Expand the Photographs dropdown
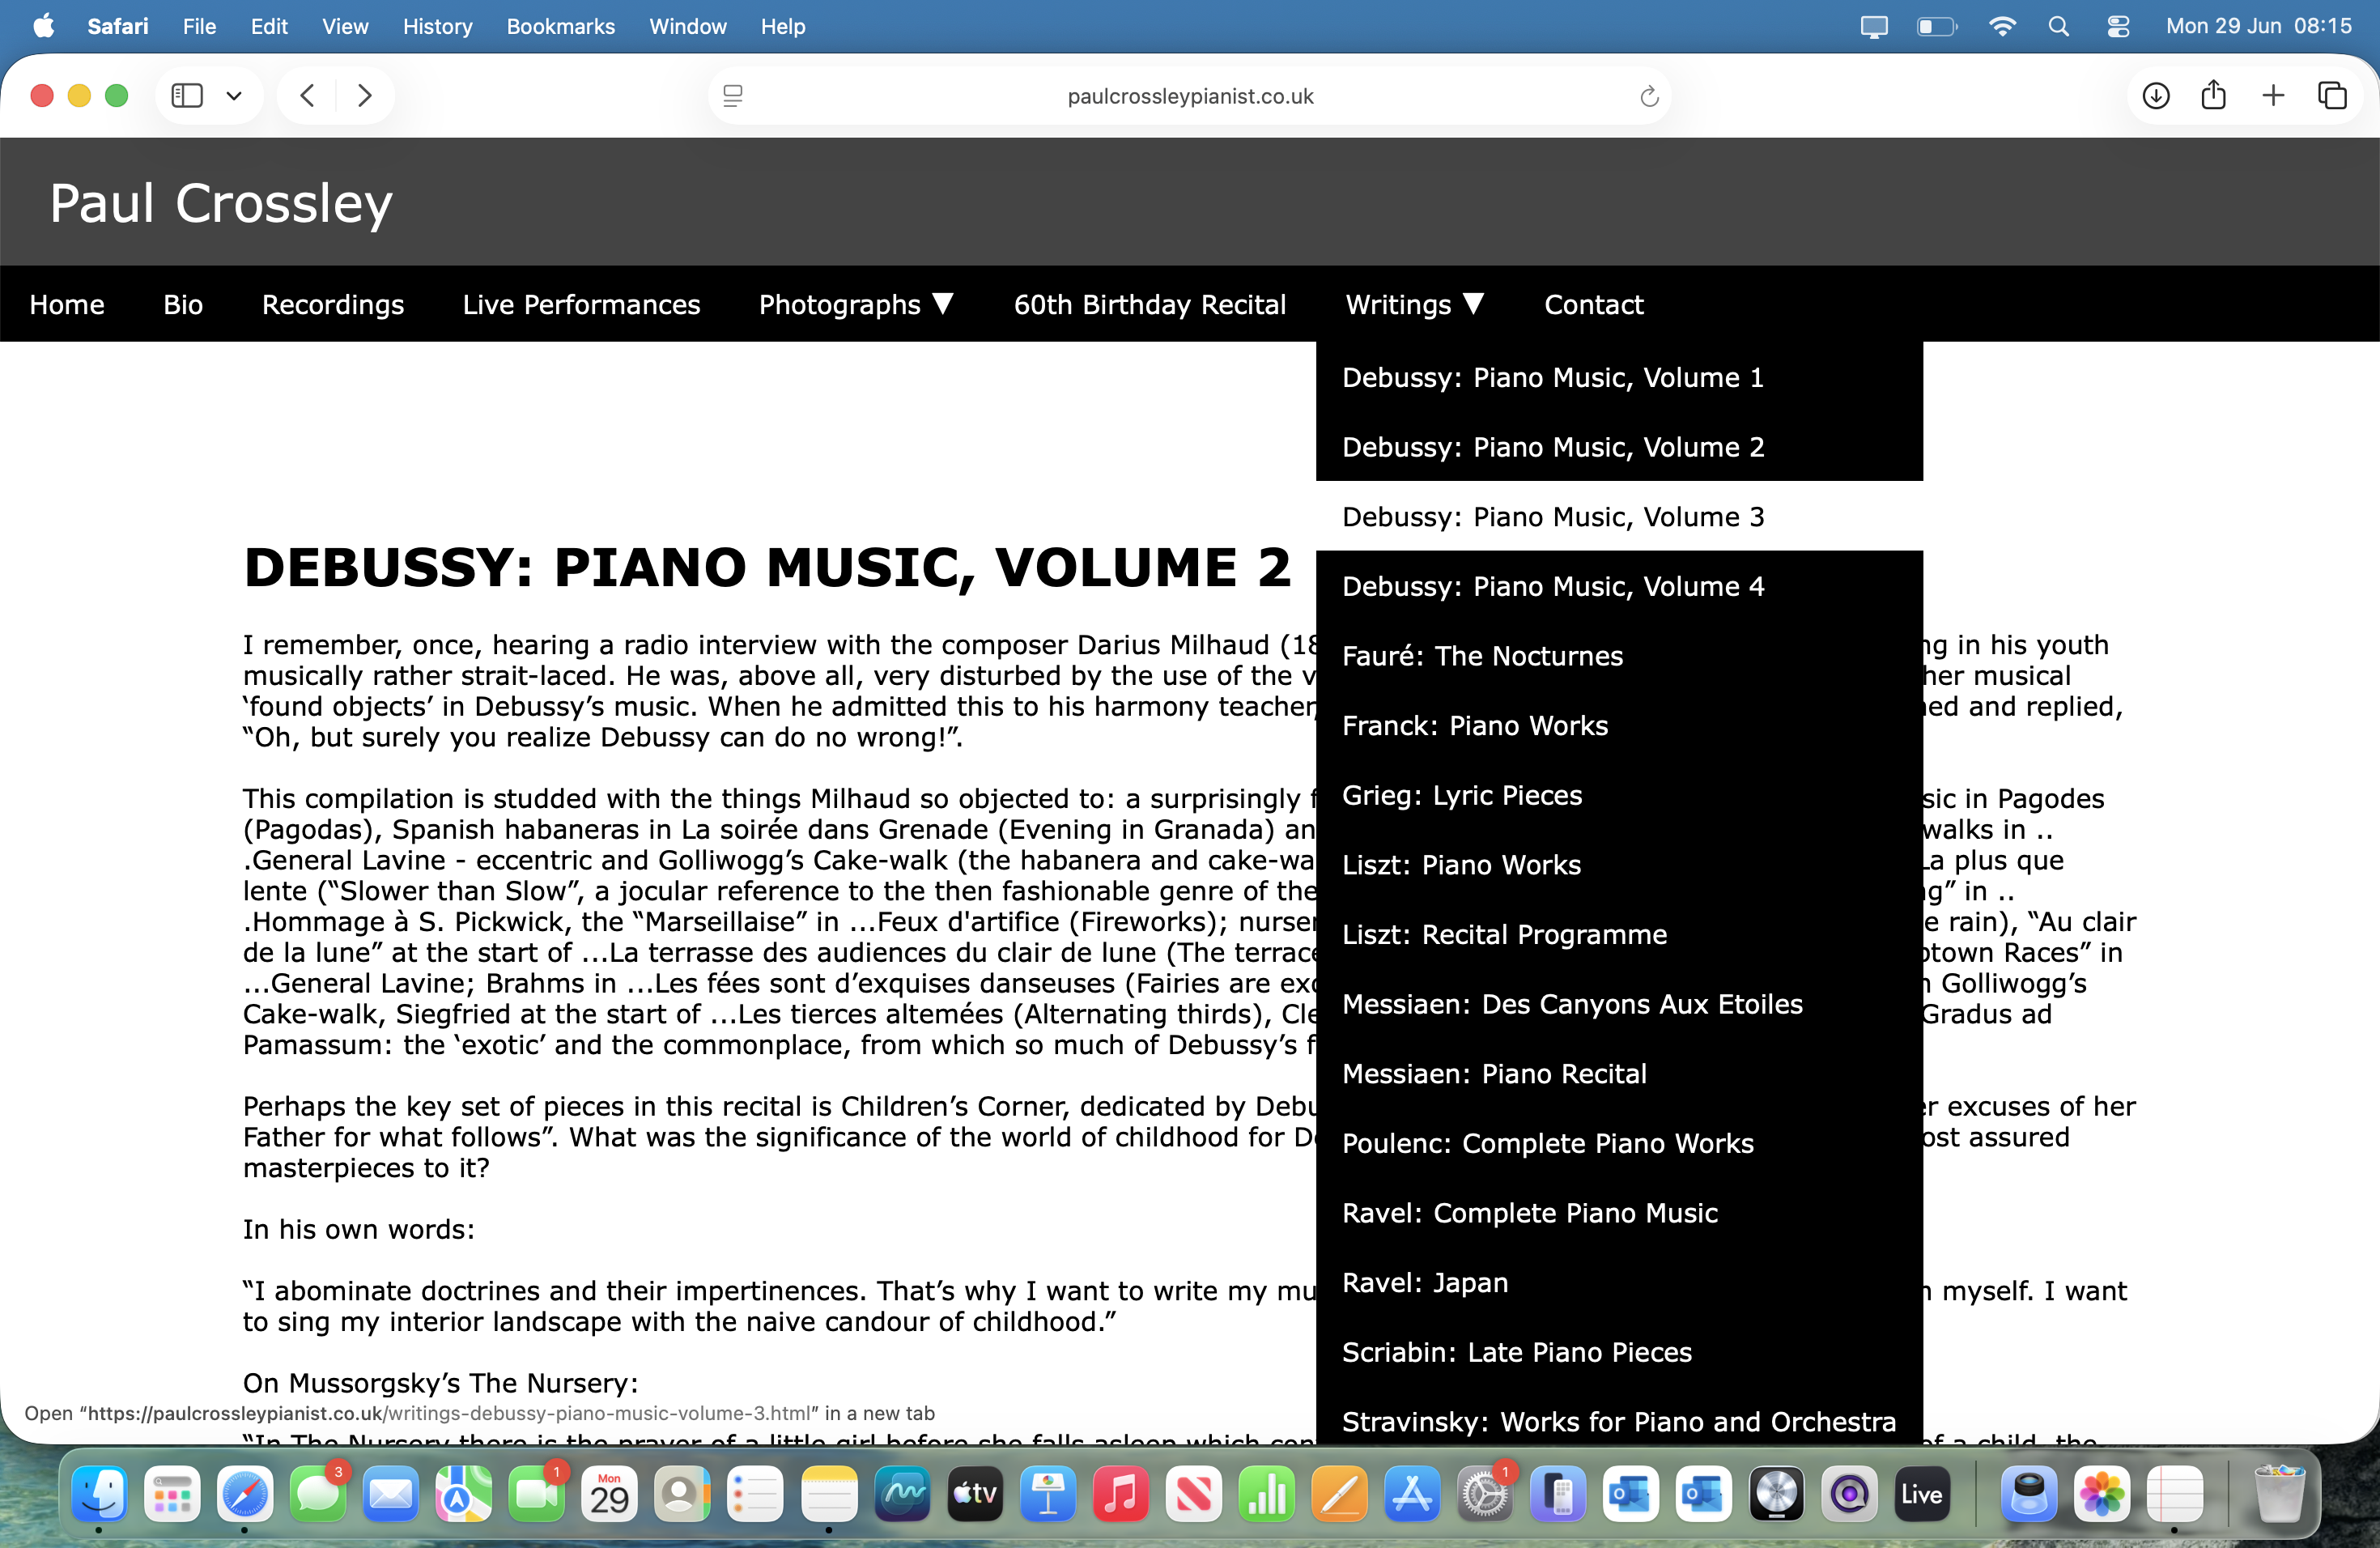 (x=856, y=304)
